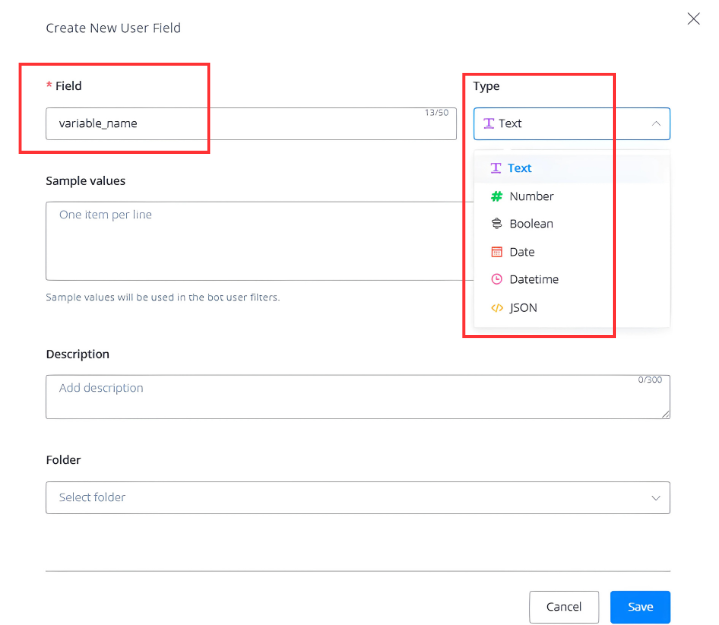Click the green hash Number icon
This screenshot has width=719, height=625.
[x=496, y=196]
